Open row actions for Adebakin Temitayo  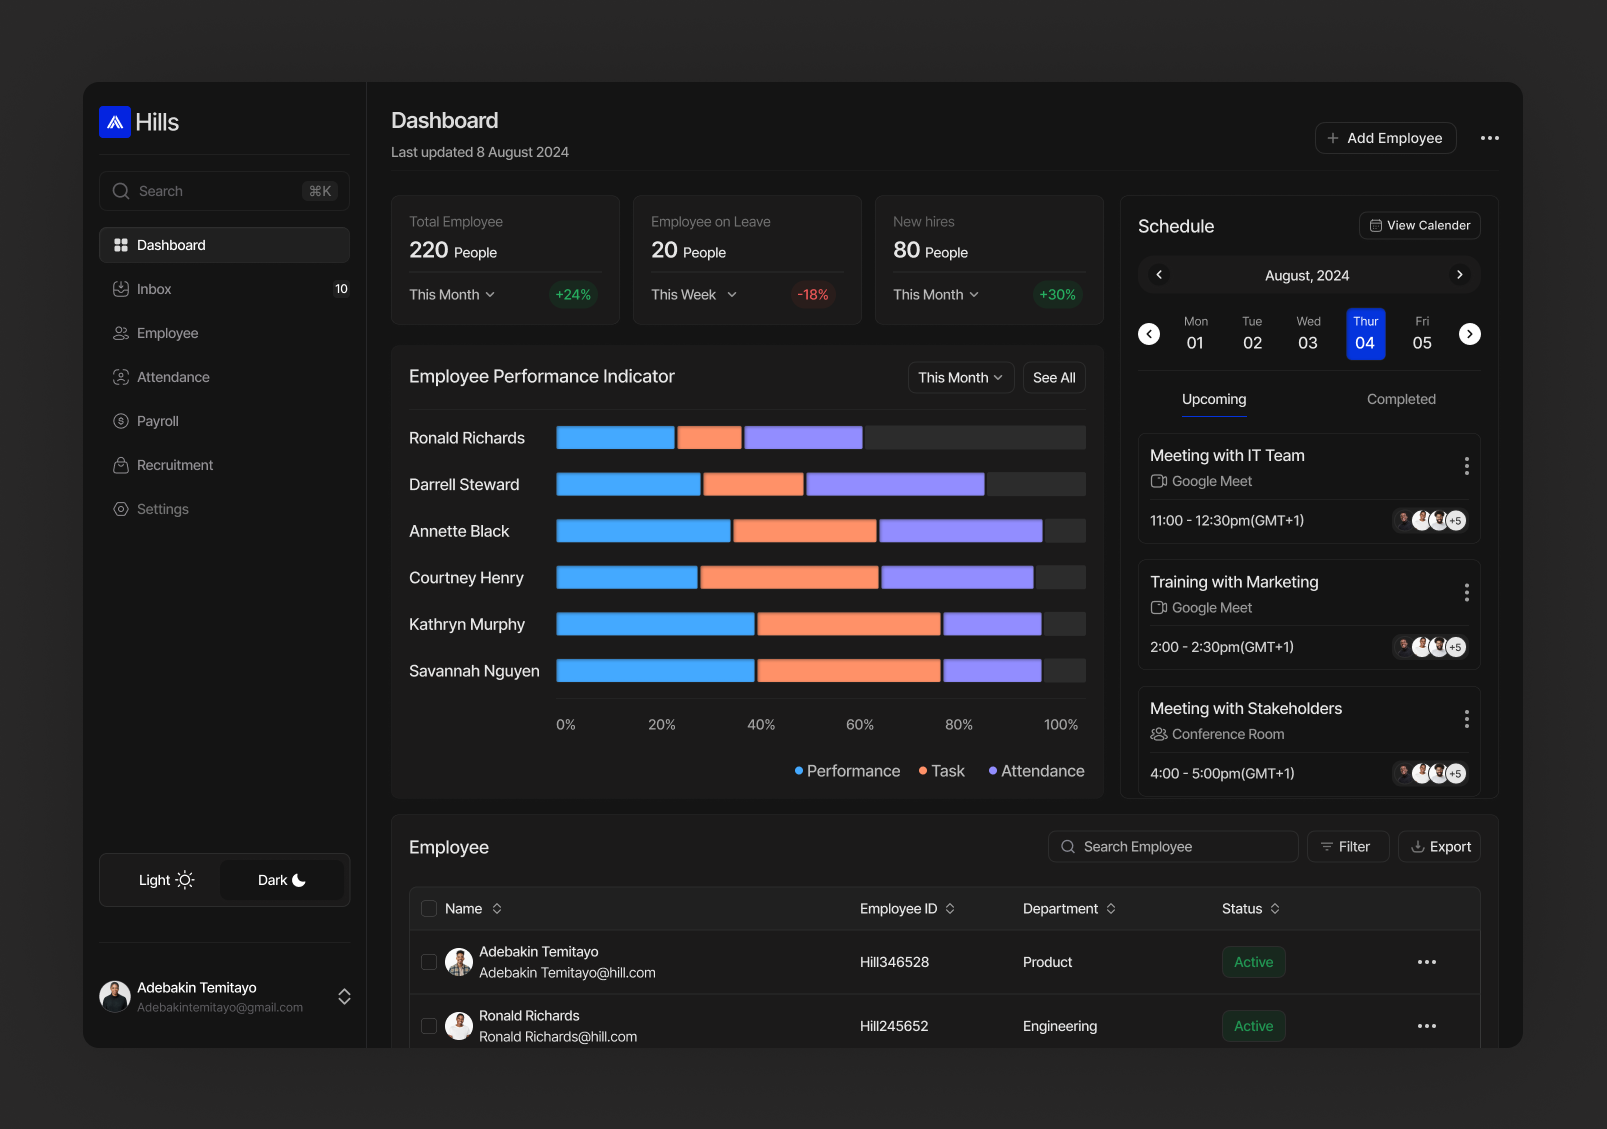[x=1426, y=962]
